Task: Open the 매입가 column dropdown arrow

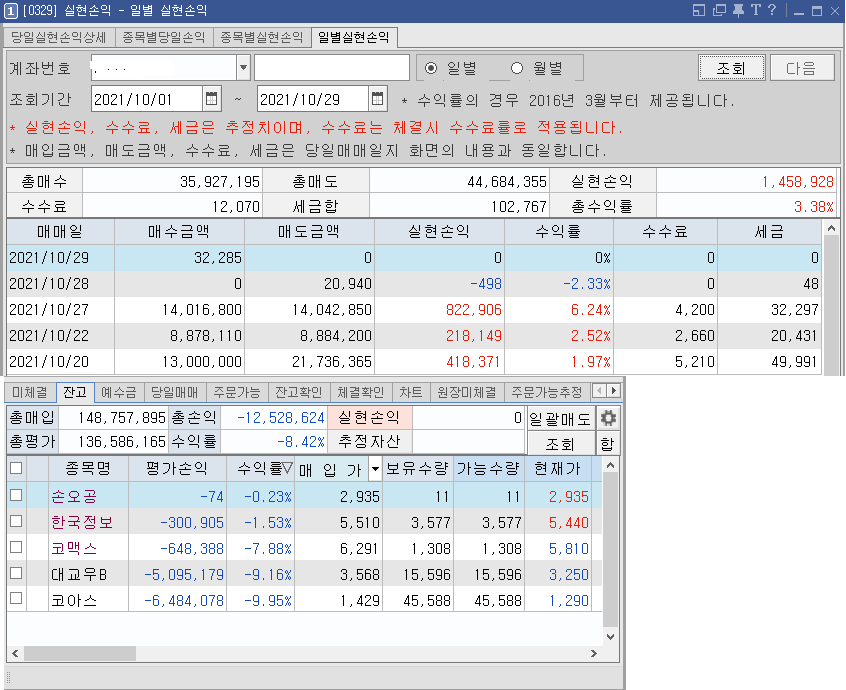Action: (x=375, y=469)
